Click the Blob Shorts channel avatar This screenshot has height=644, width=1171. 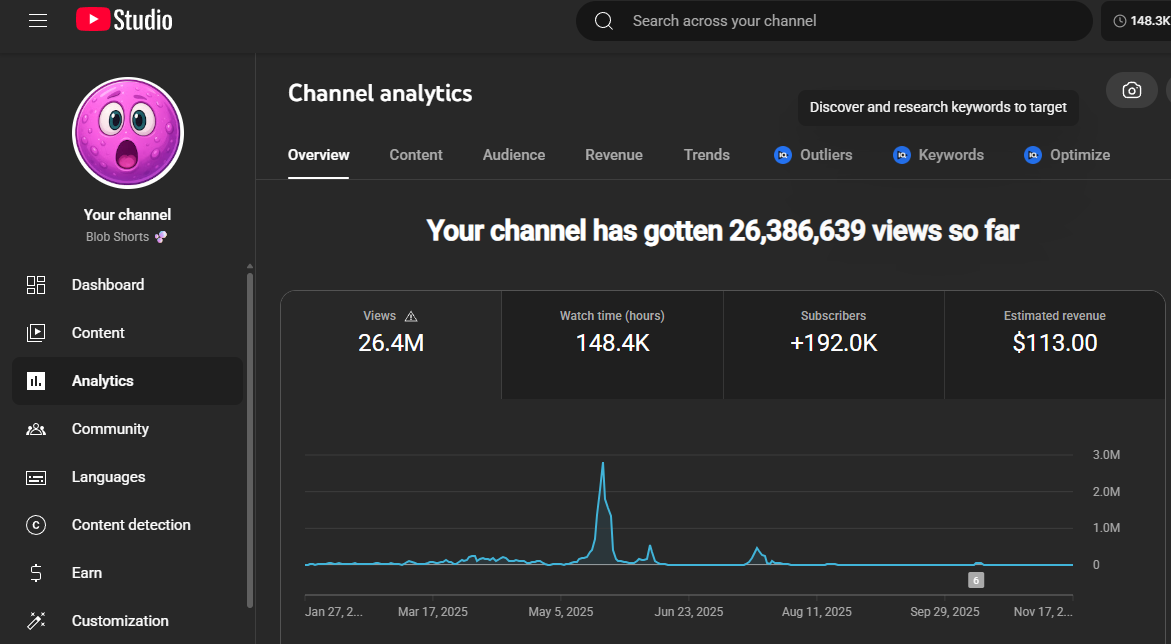128,133
